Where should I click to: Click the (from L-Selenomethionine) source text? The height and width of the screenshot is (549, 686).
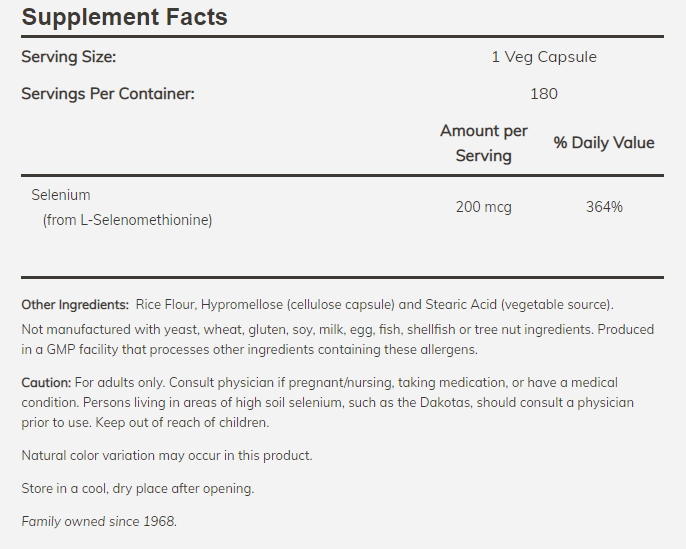pyautogui.click(x=127, y=220)
